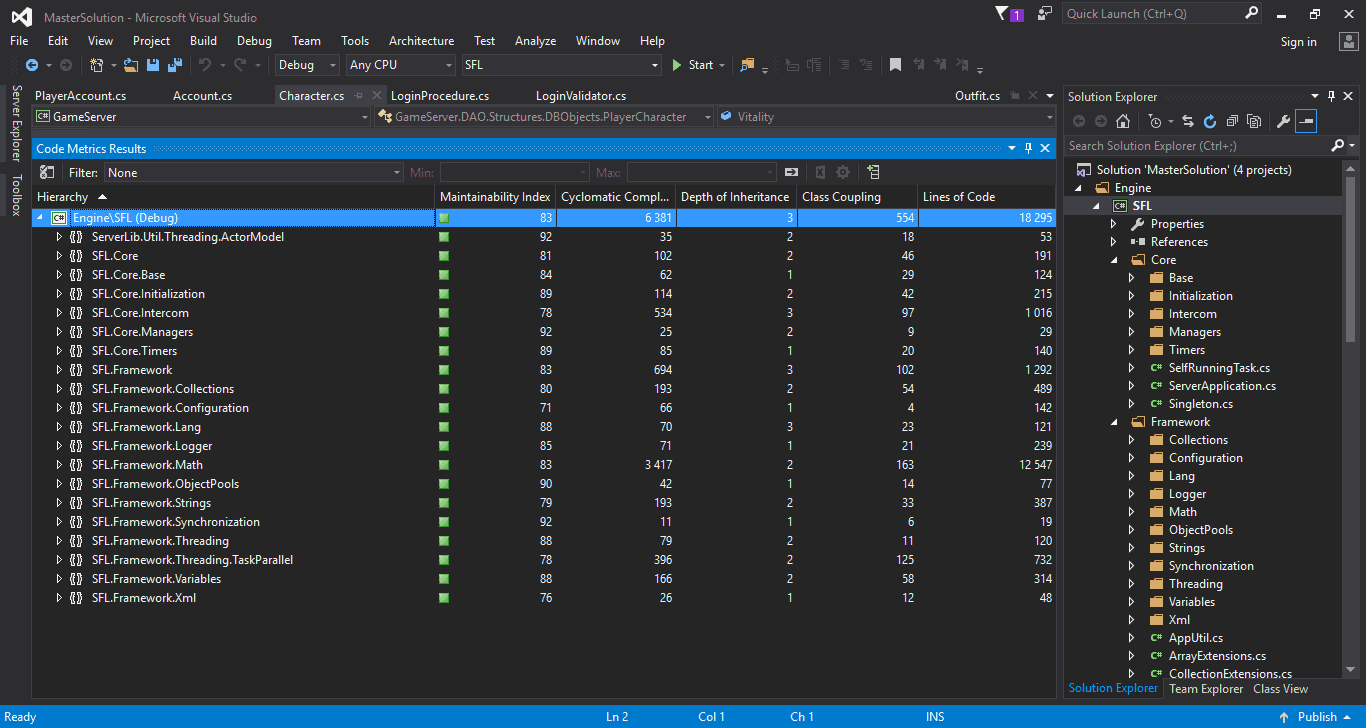Open the GameServer project scope dropdown
Viewport: 1366px width, 728px height.
(202, 117)
